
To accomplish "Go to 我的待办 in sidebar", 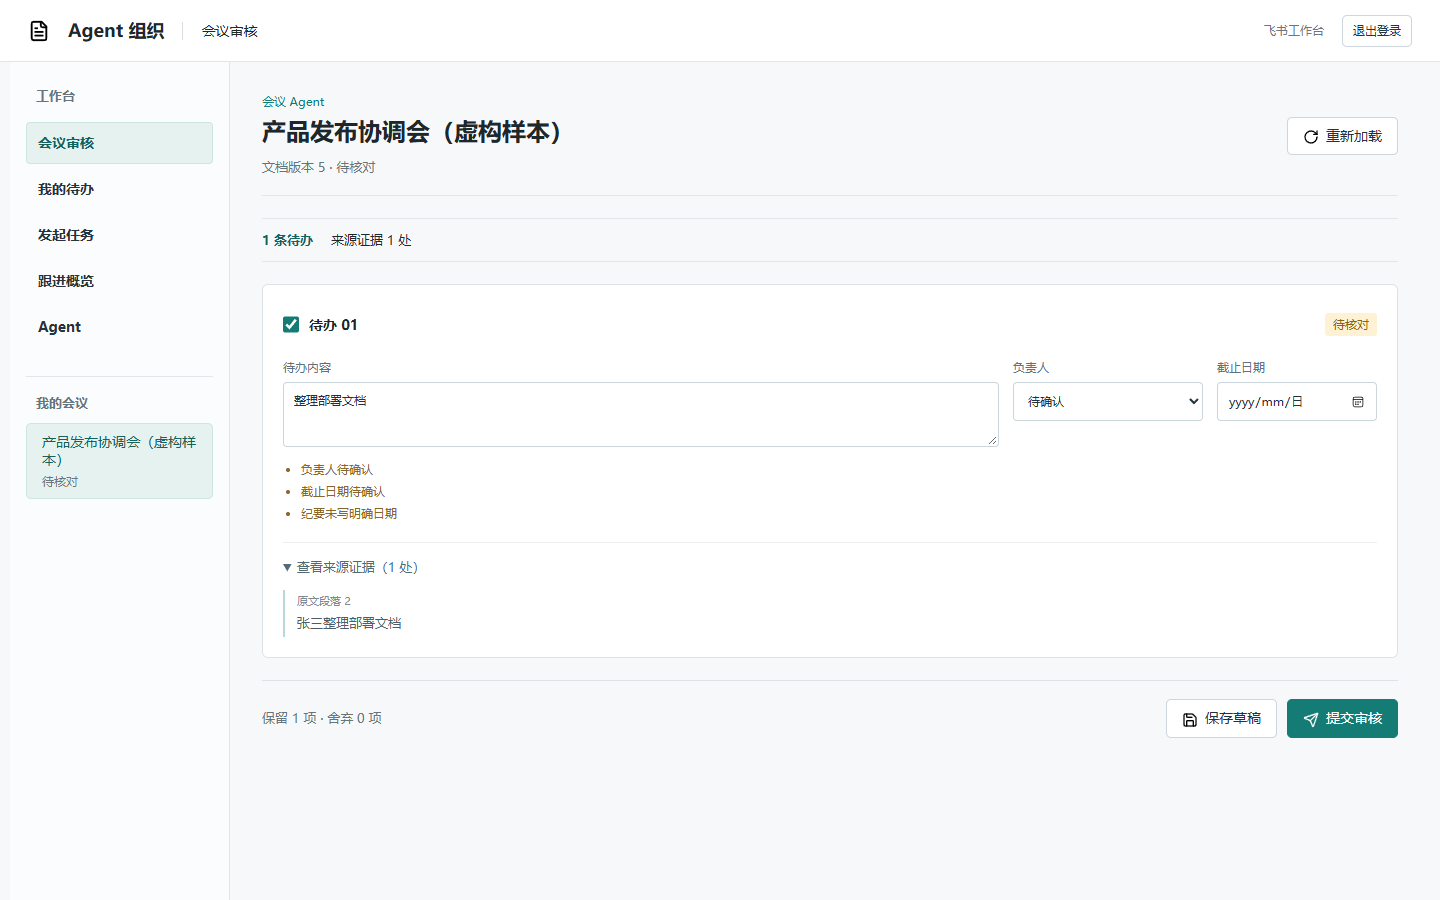I will pyautogui.click(x=119, y=189).
